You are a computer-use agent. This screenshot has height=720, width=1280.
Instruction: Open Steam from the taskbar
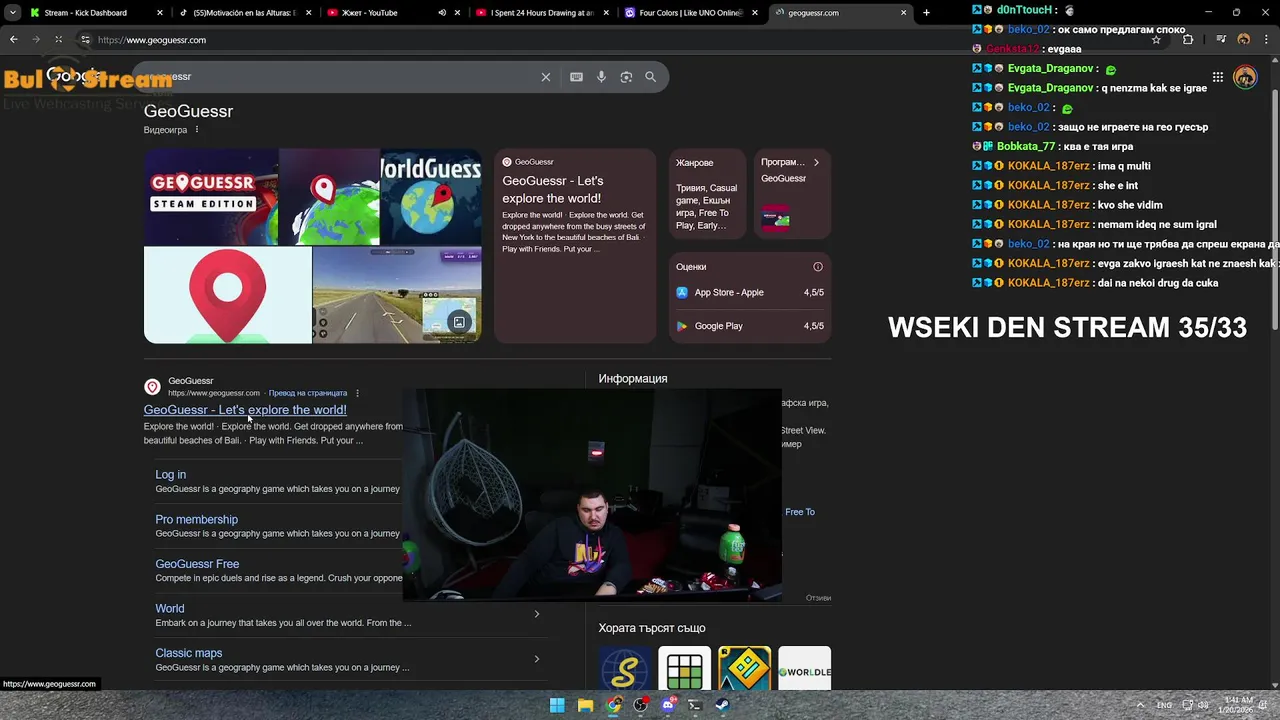click(722, 705)
